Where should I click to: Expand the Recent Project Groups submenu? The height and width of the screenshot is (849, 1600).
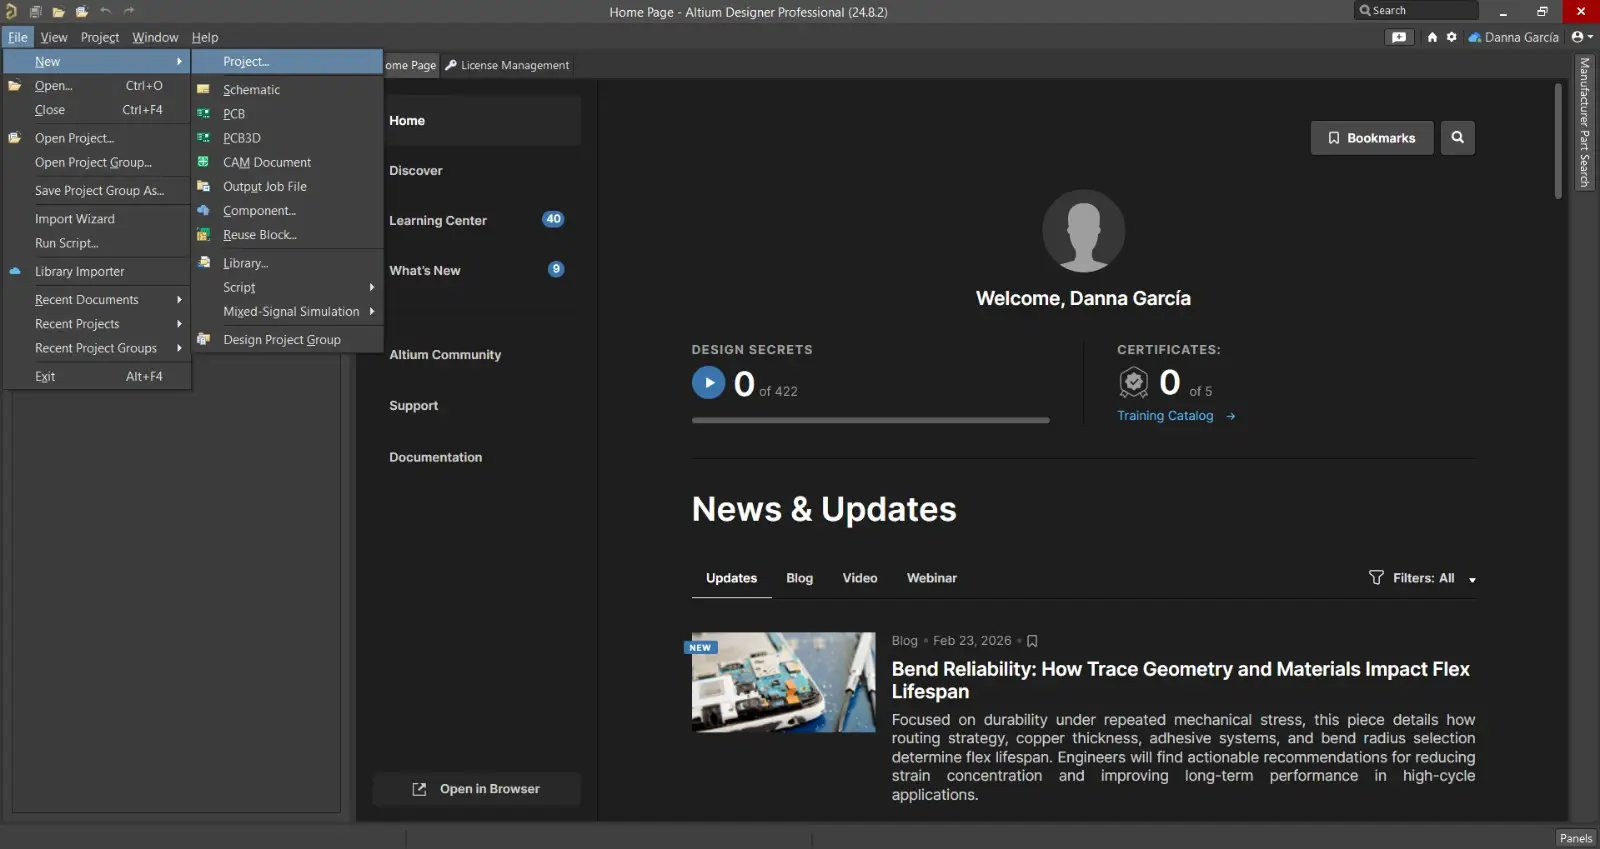(97, 348)
